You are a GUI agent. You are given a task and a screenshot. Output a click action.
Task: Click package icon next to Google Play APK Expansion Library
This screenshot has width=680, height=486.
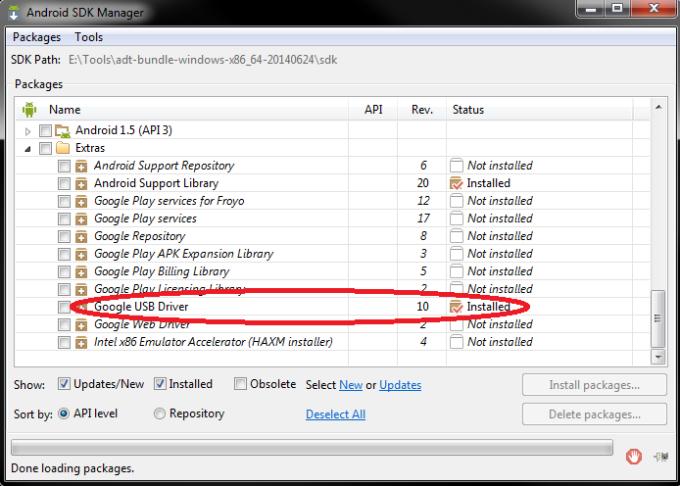[x=81, y=254]
